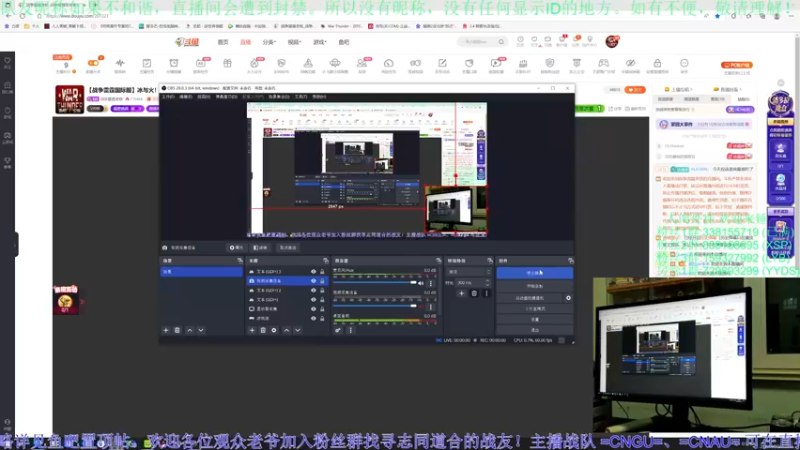The width and height of the screenshot is (800, 450).
Task: Expand the 分类 dropdown in Douyu nav
Action: point(269,42)
